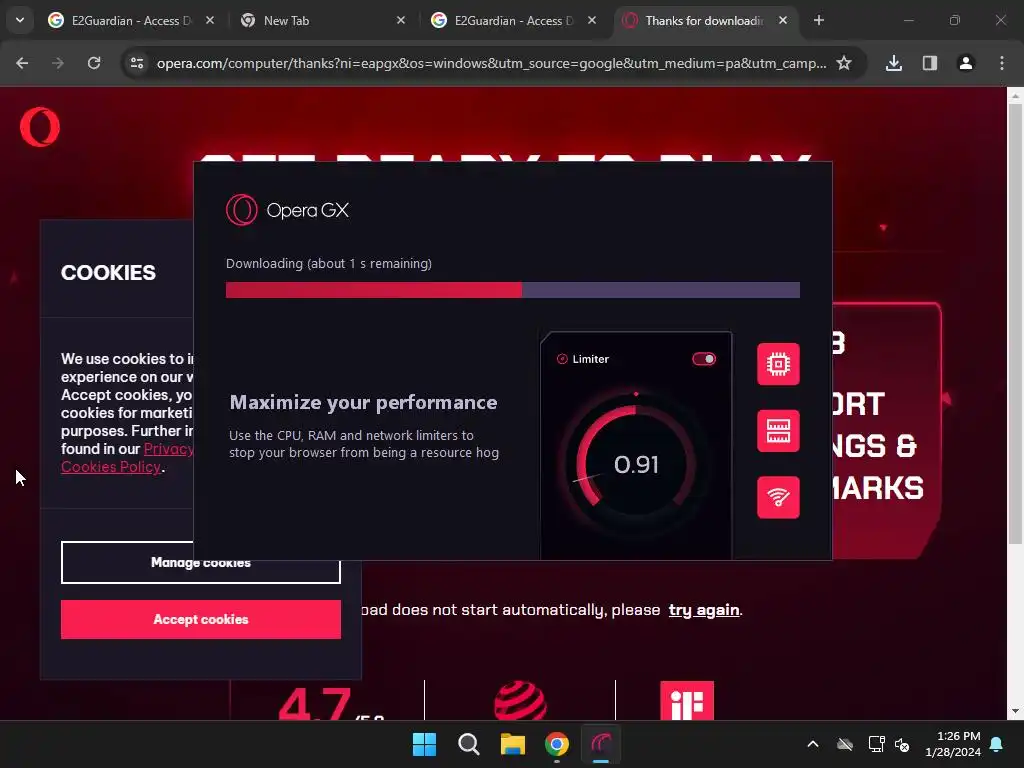This screenshot has height=768, width=1024.
Task: Open the Windows Start menu
Action: point(424,744)
